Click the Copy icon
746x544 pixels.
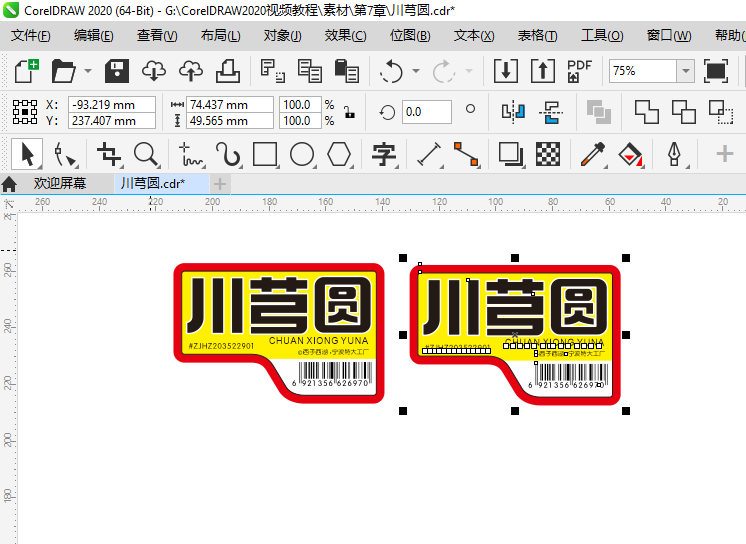pyautogui.click(x=310, y=71)
